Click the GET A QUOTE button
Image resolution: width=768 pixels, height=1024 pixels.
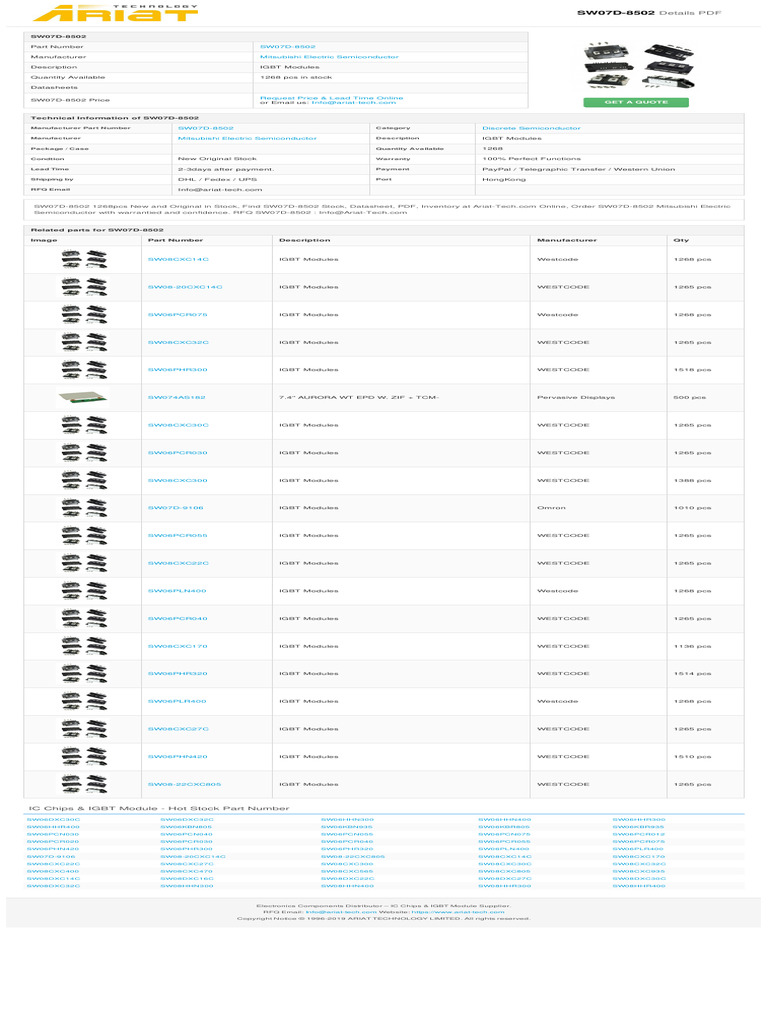pos(635,102)
